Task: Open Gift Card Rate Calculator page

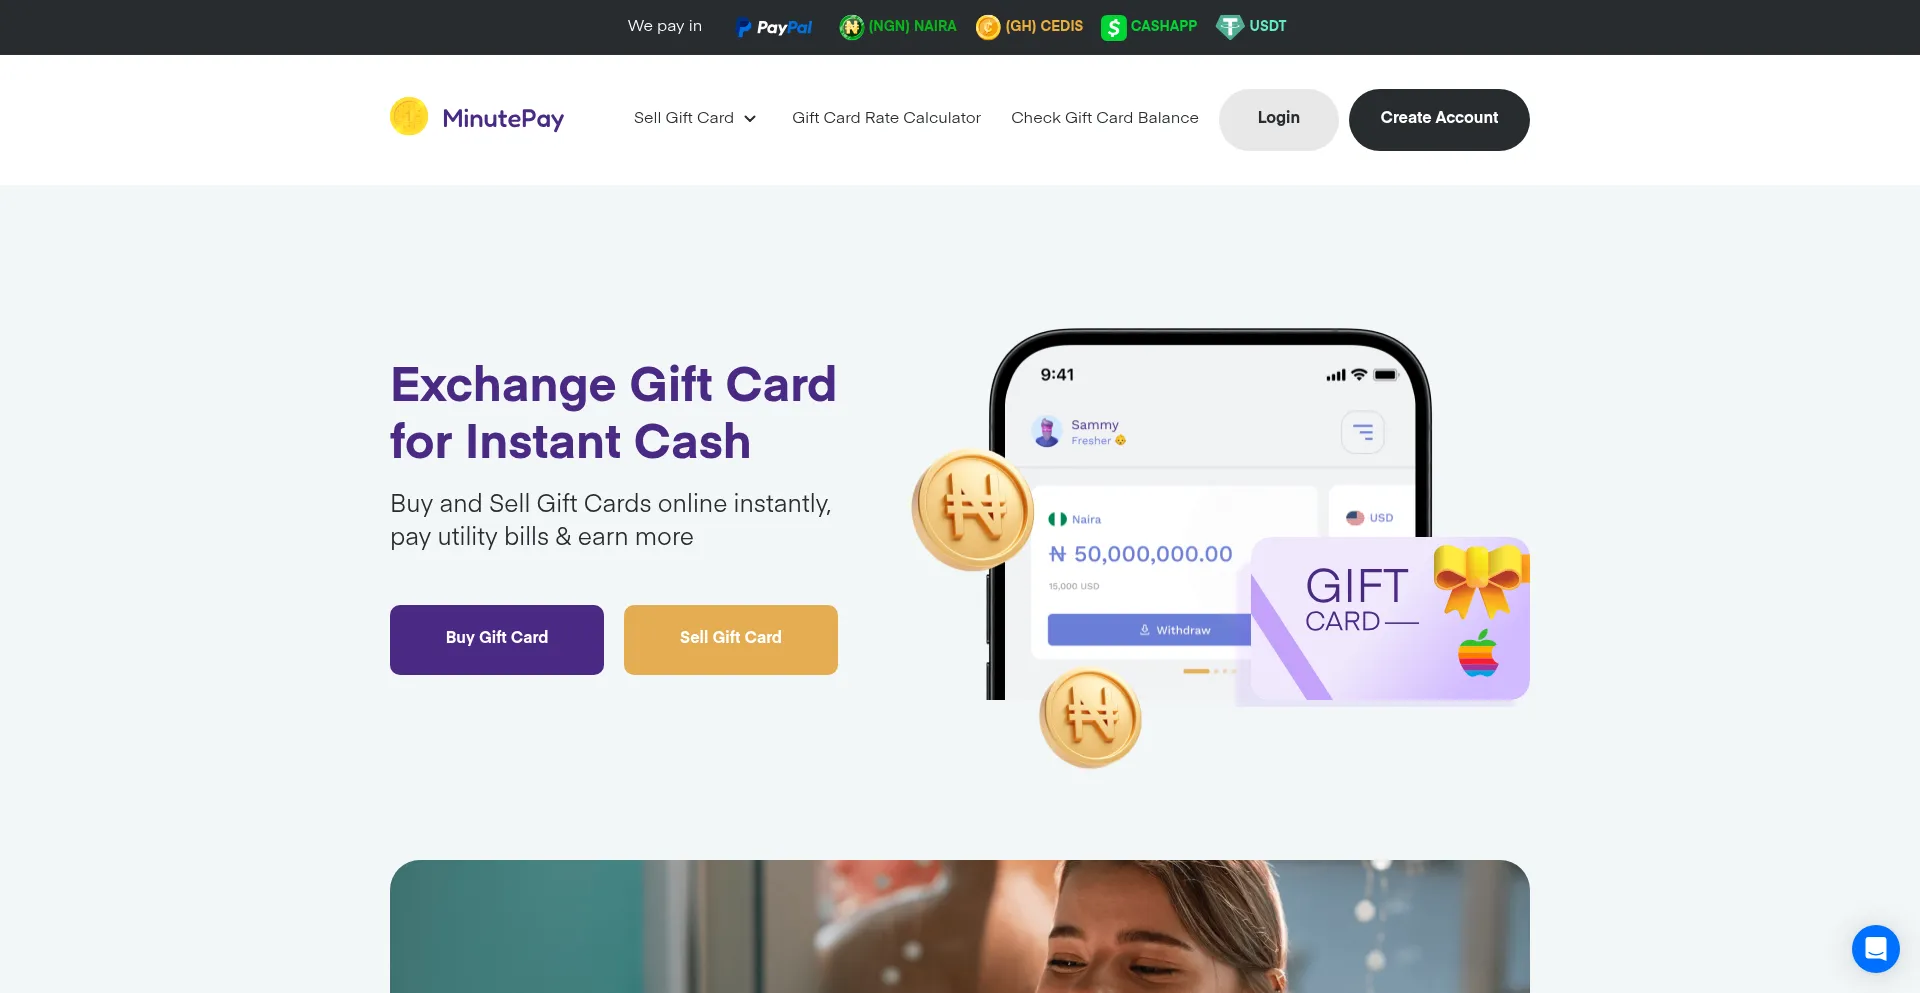Action: tap(886, 118)
